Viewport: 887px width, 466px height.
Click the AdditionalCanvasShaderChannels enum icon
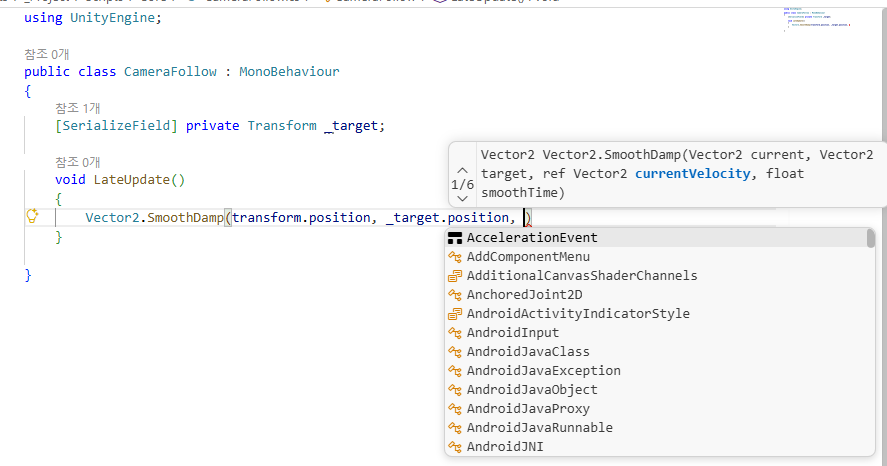pos(455,276)
